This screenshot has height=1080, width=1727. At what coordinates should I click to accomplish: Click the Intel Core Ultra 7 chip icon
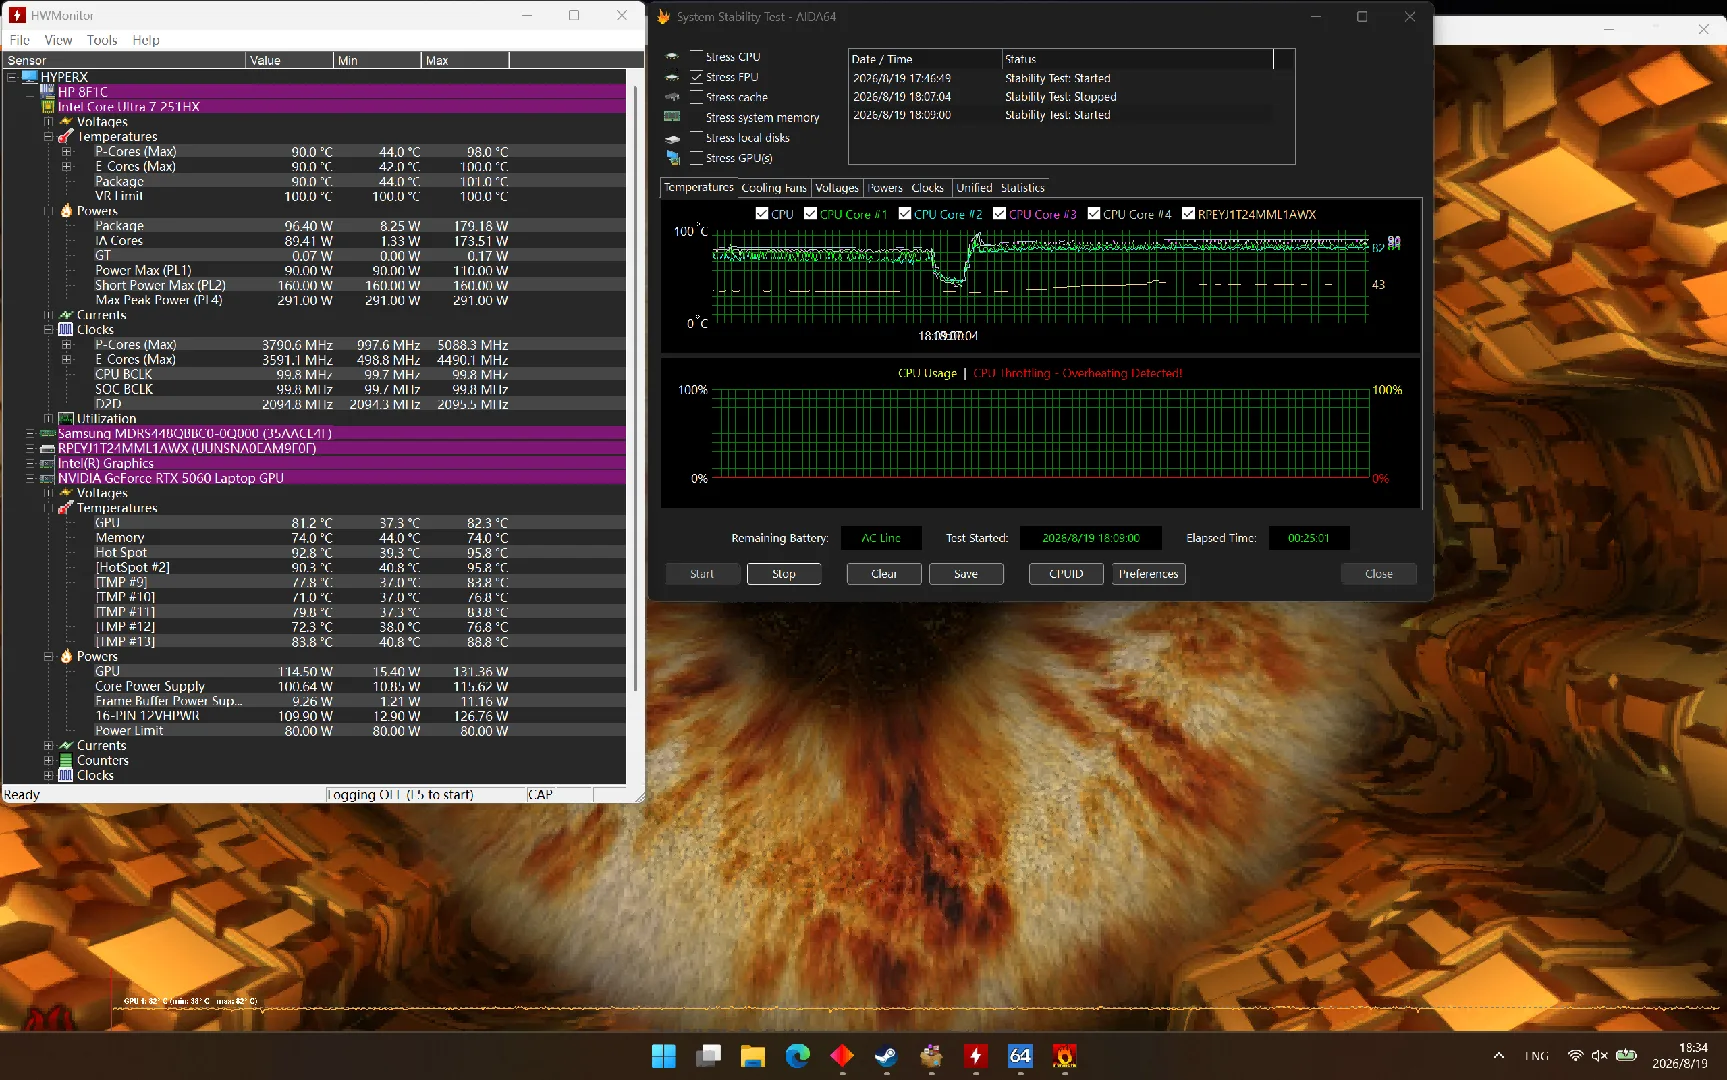[47, 107]
